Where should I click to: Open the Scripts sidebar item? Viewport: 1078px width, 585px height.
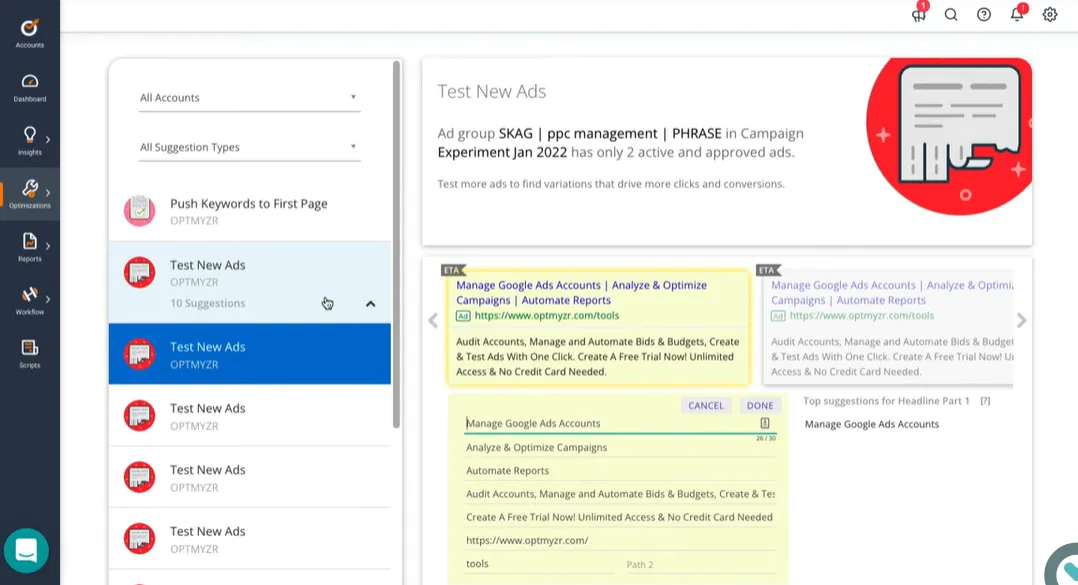(30, 353)
